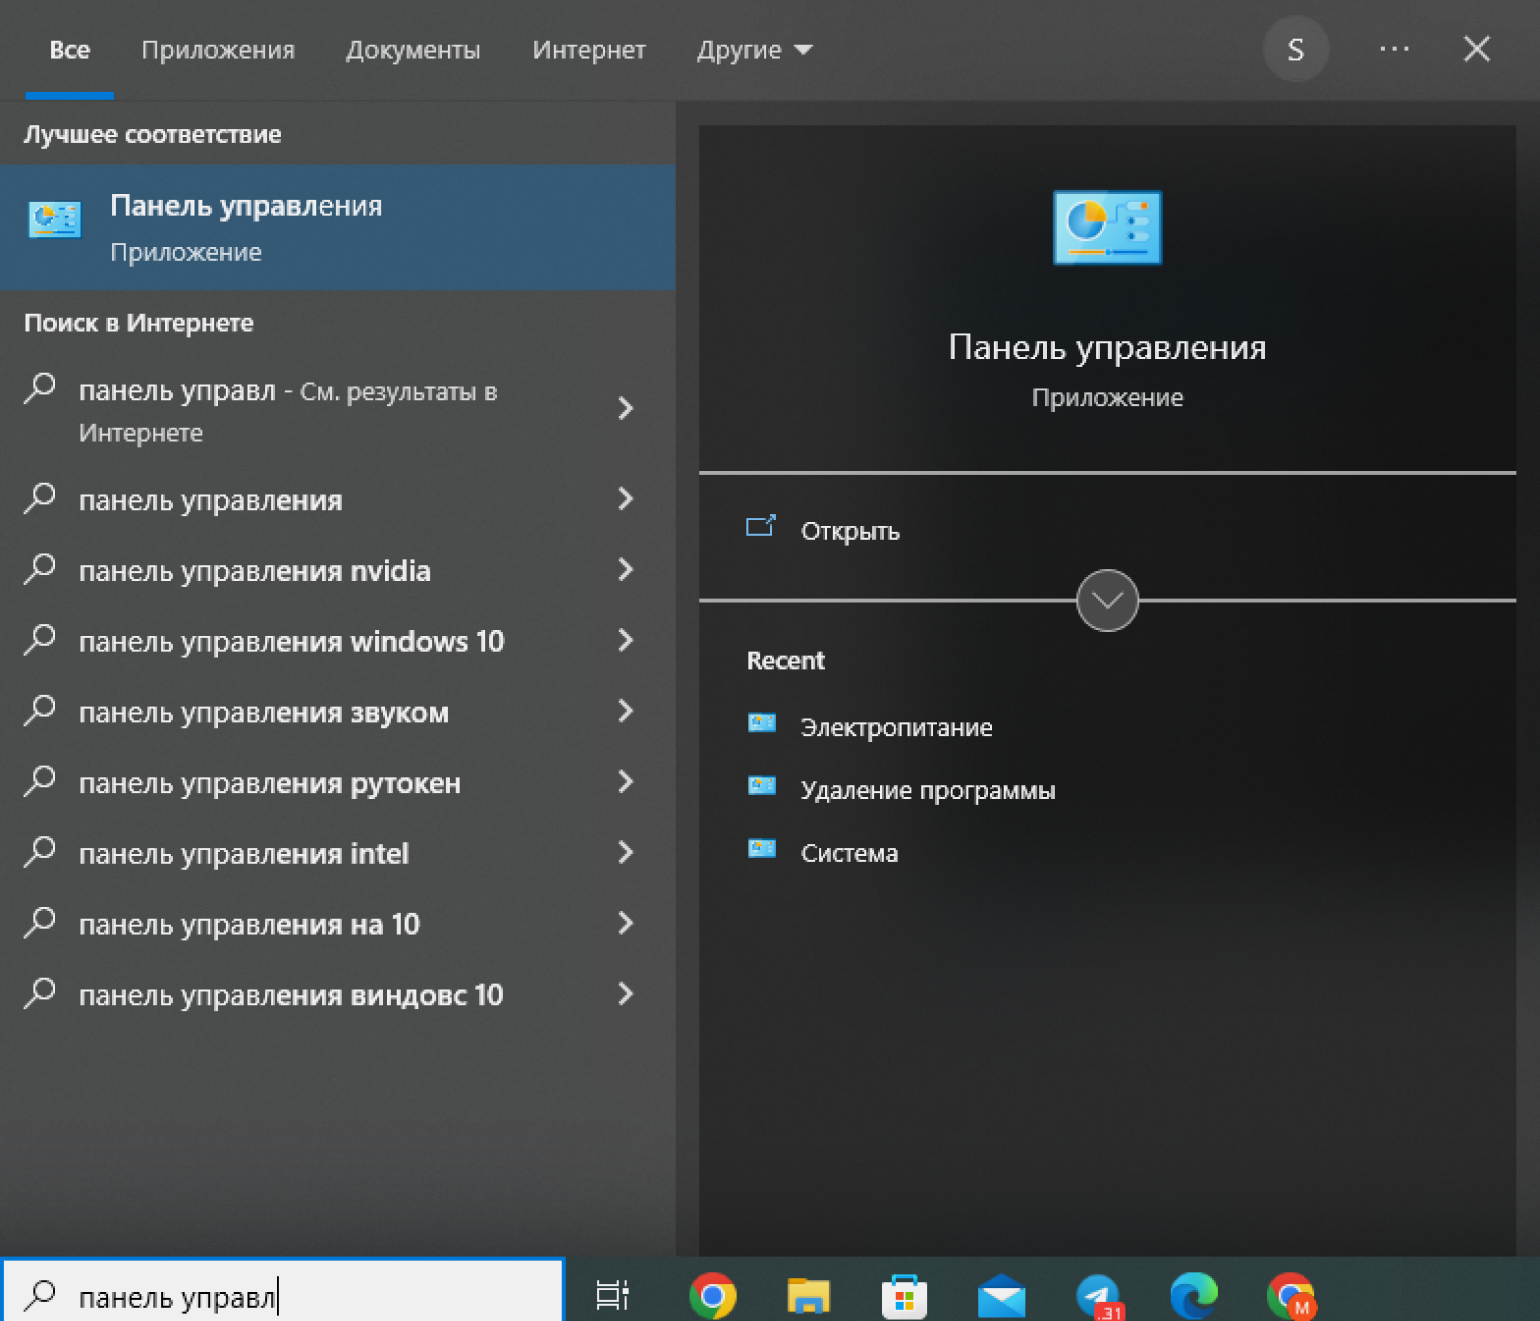This screenshot has width=1540, height=1321.
Task: Launch File Explorer from the taskbar
Action: coord(808,1296)
